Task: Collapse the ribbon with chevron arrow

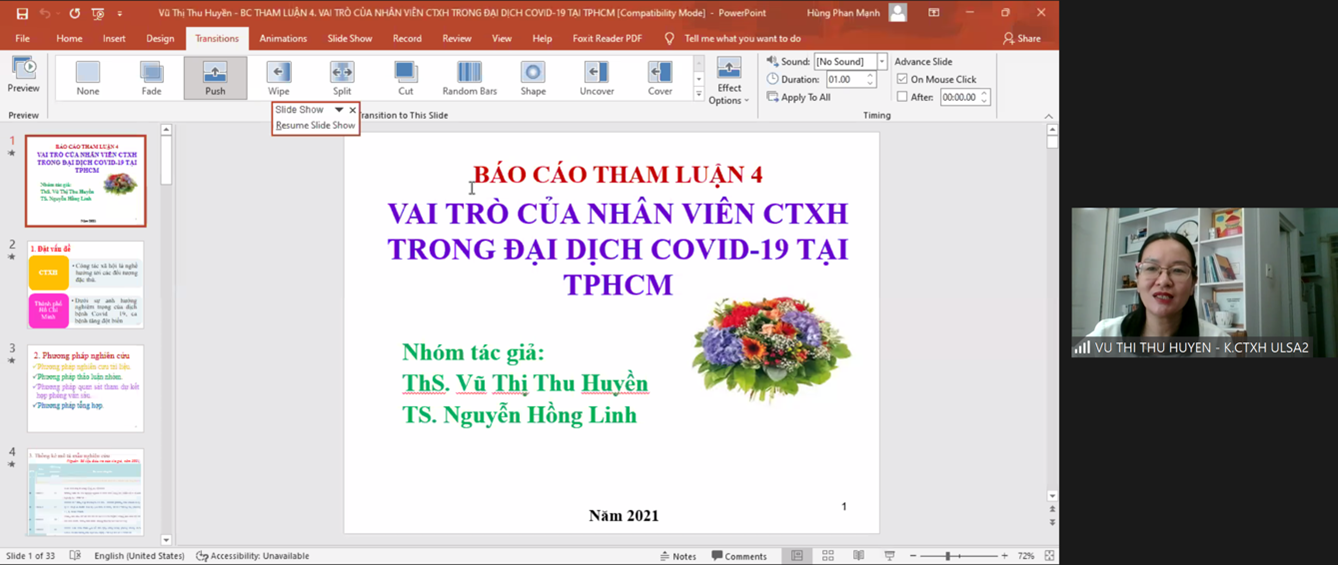Action: point(1049,116)
